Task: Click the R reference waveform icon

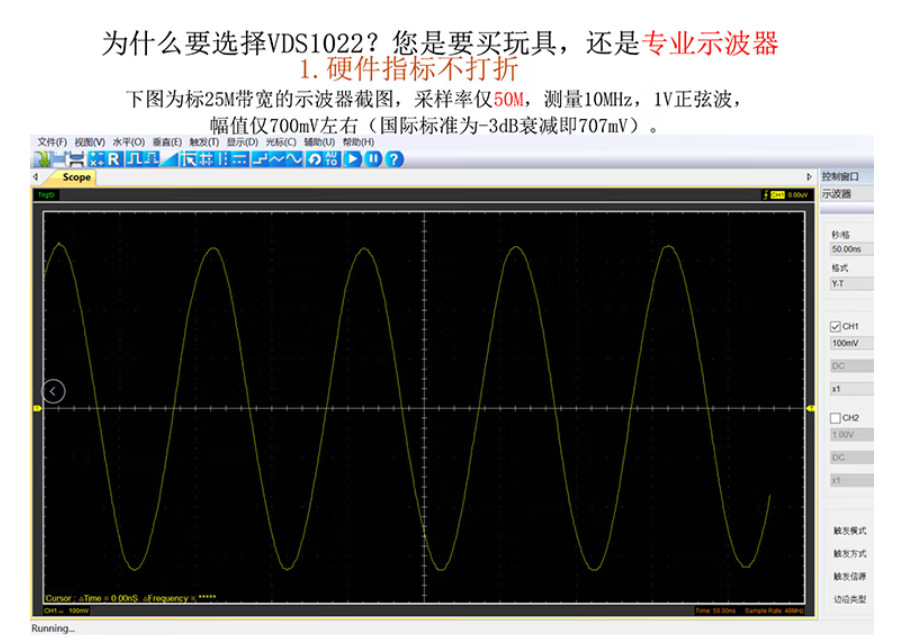Action: point(114,159)
